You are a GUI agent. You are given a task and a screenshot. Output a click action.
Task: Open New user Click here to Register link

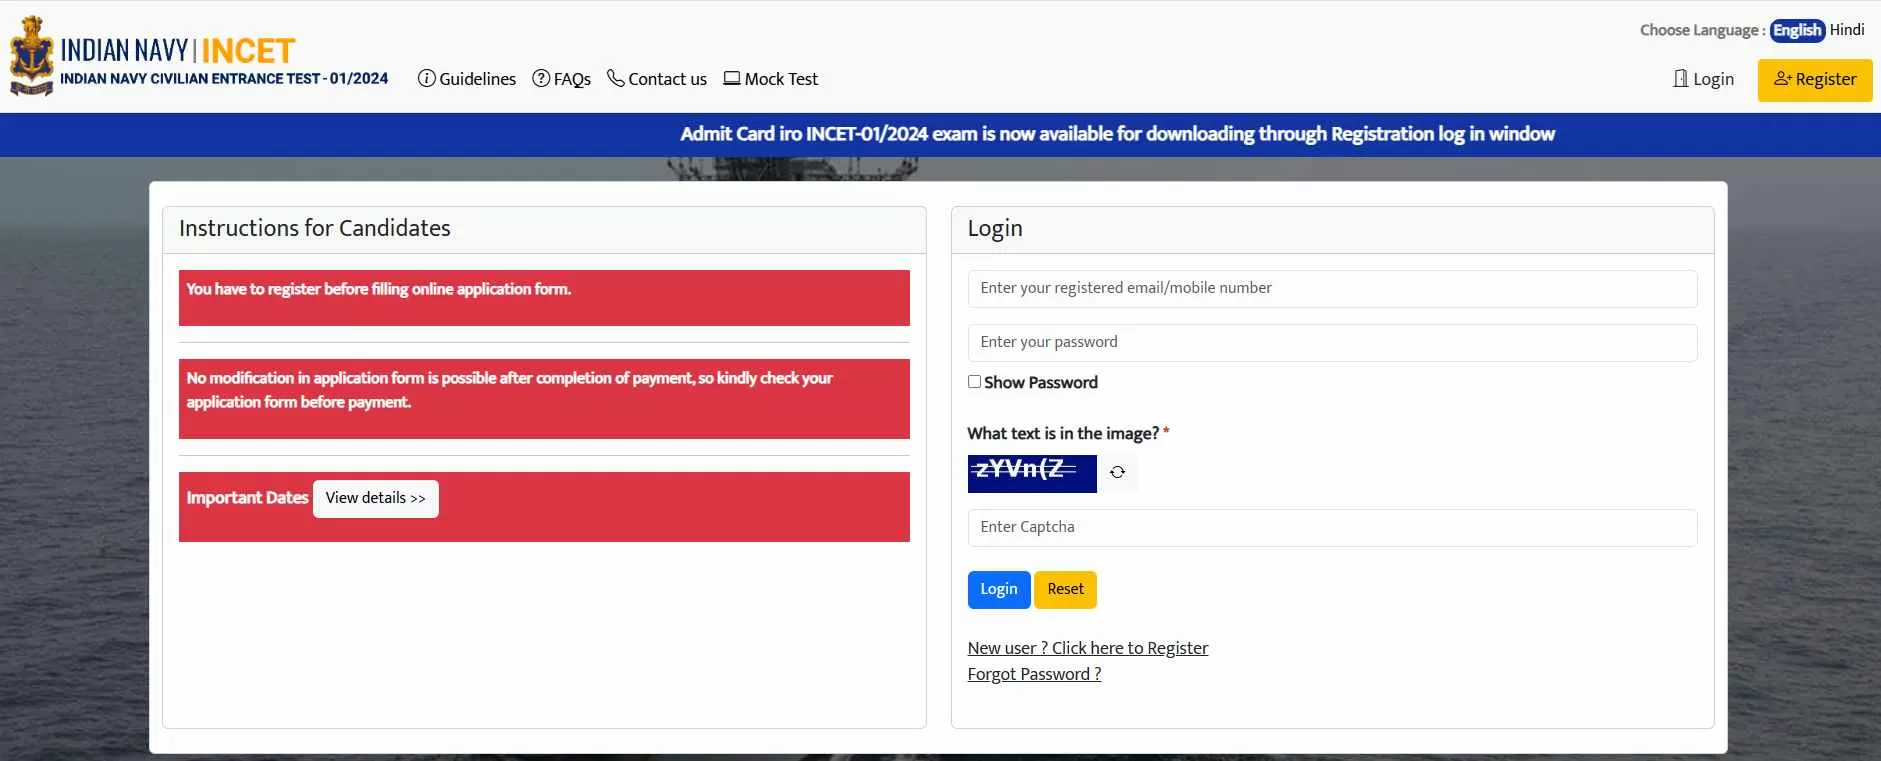click(x=1088, y=648)
